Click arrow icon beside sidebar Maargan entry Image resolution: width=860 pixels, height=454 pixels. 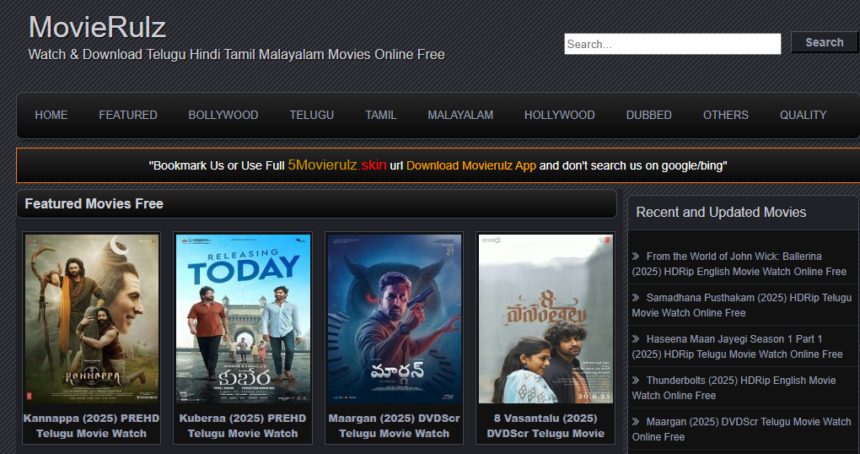636,422
